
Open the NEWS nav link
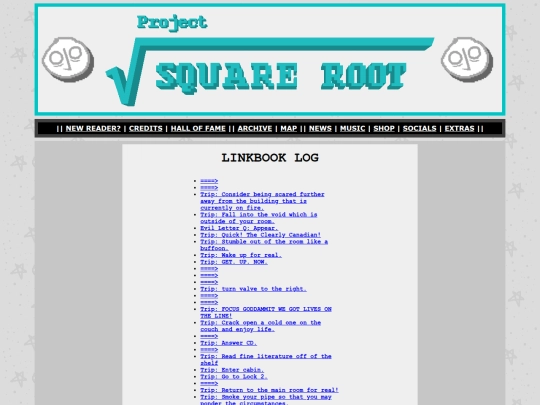click(320, 128)
